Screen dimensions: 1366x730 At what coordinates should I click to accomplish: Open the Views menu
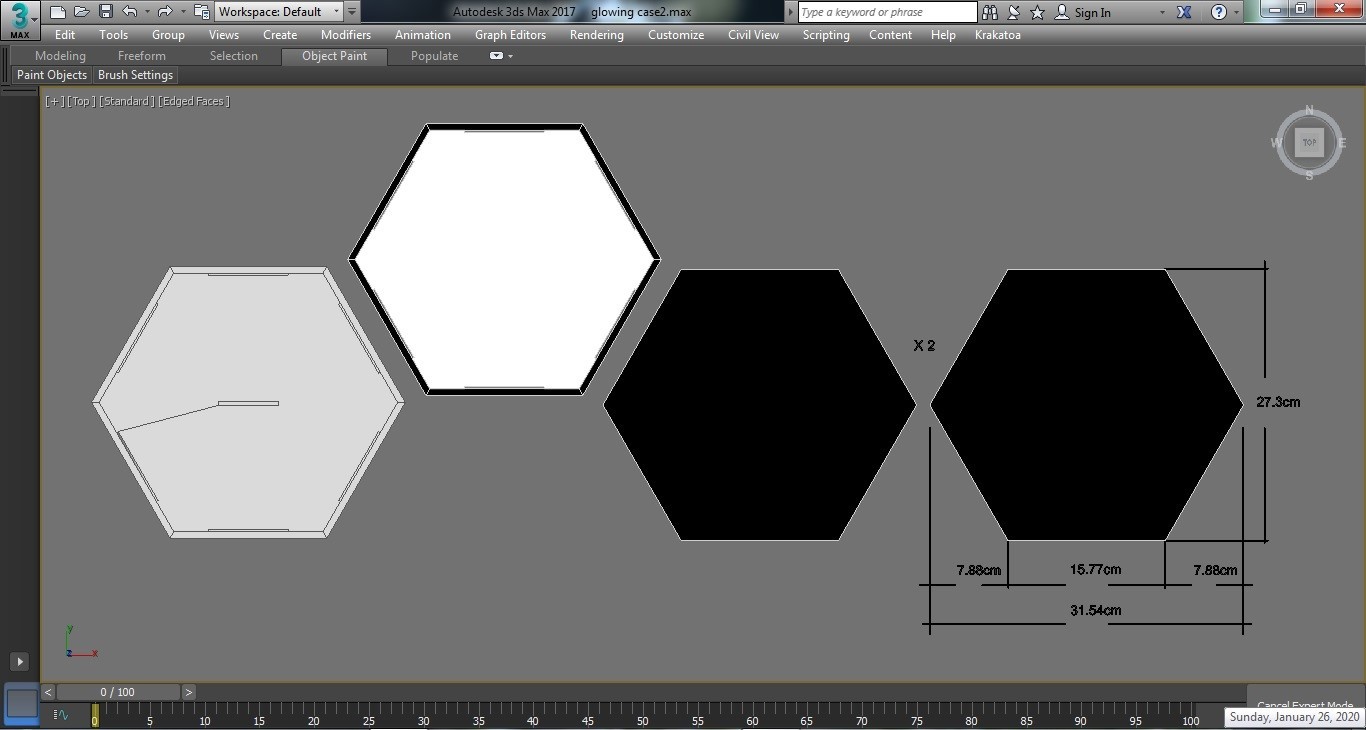click(223, 35)
